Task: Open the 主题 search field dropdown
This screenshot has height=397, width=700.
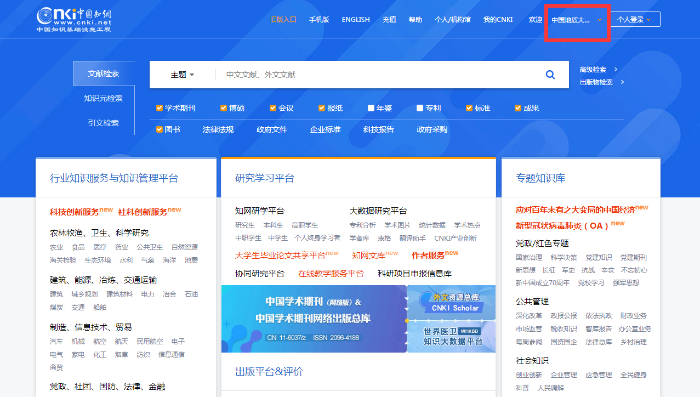Action: (x=182, y=75)
